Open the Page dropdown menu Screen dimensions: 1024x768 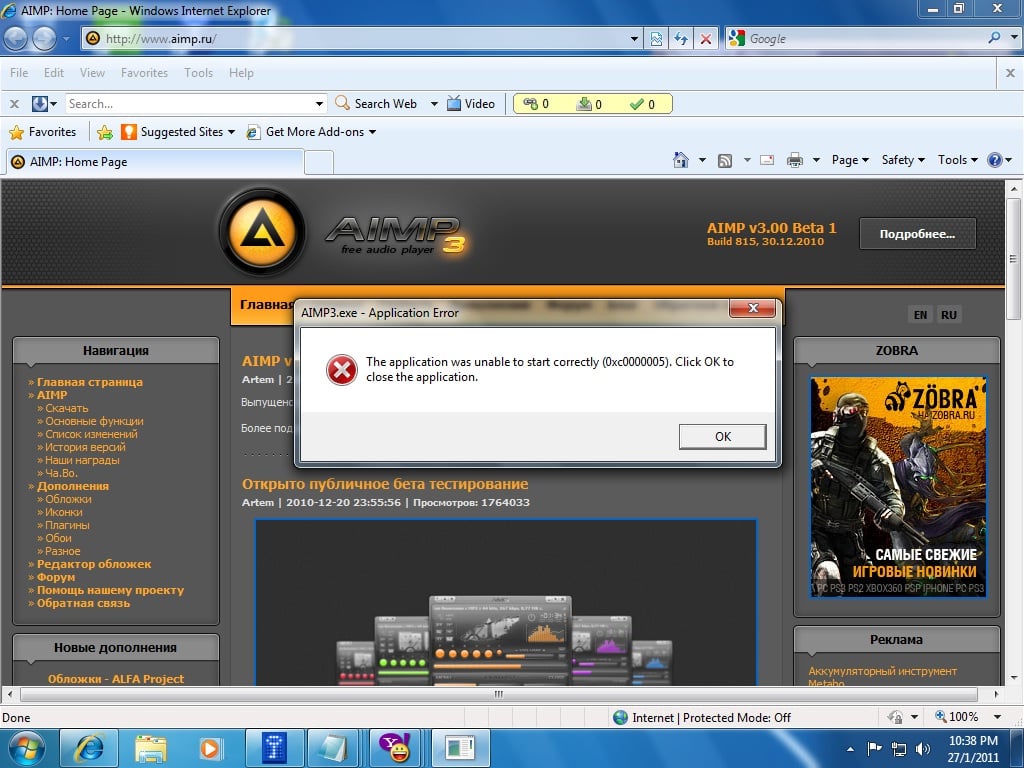click(850, 160)
